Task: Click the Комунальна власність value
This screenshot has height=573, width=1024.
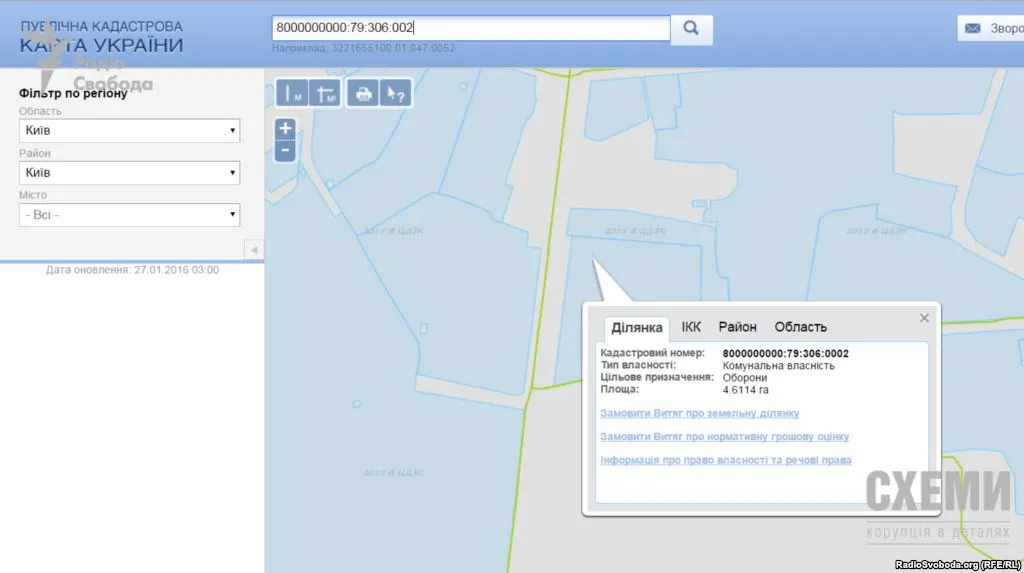Action: [x=778, y=366]
